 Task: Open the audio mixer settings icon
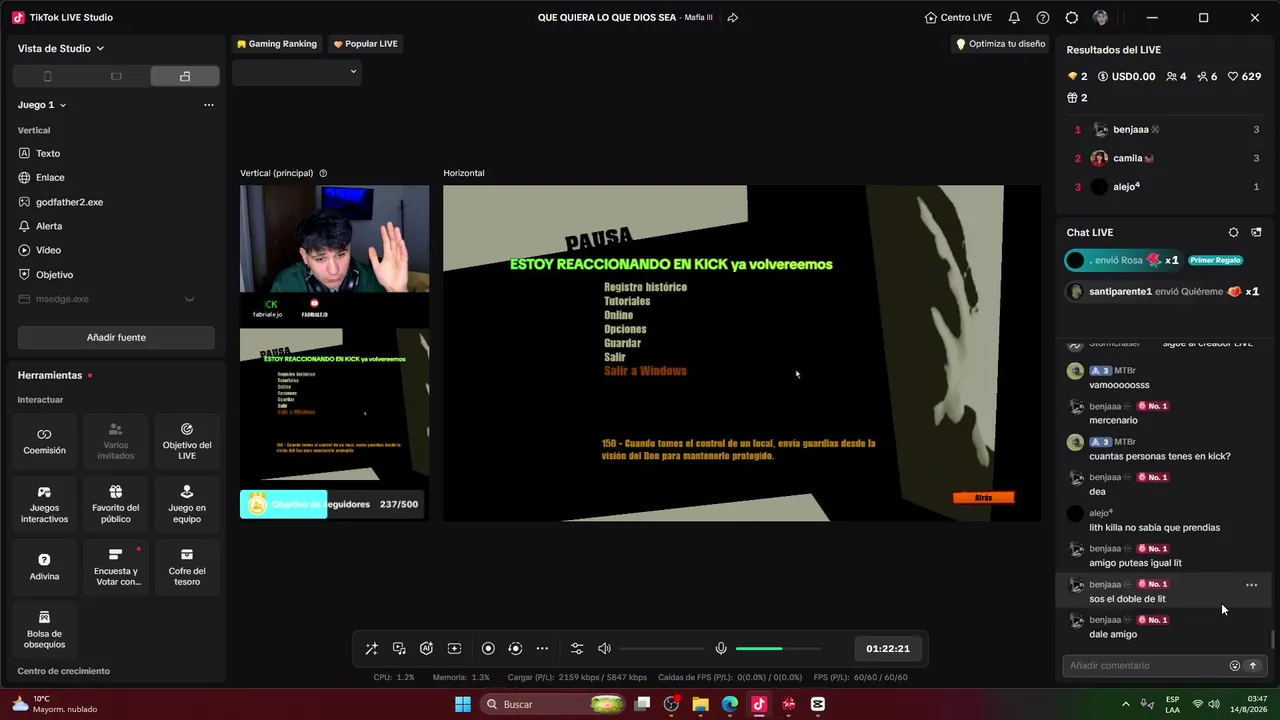click(x=577, y=649)
